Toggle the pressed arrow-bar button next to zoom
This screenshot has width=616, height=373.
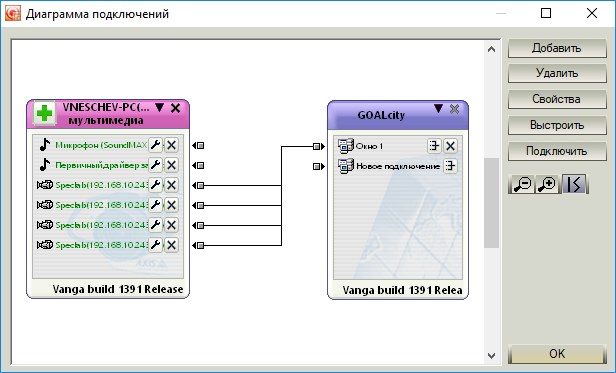574,184
